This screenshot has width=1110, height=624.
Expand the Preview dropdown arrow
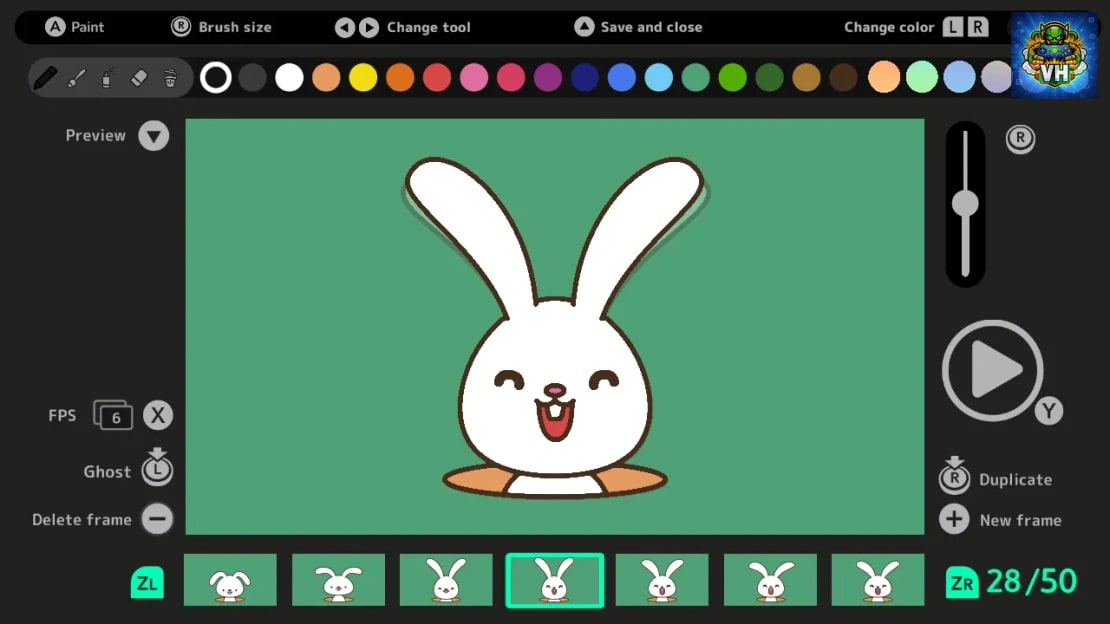(x=154, y=136)
